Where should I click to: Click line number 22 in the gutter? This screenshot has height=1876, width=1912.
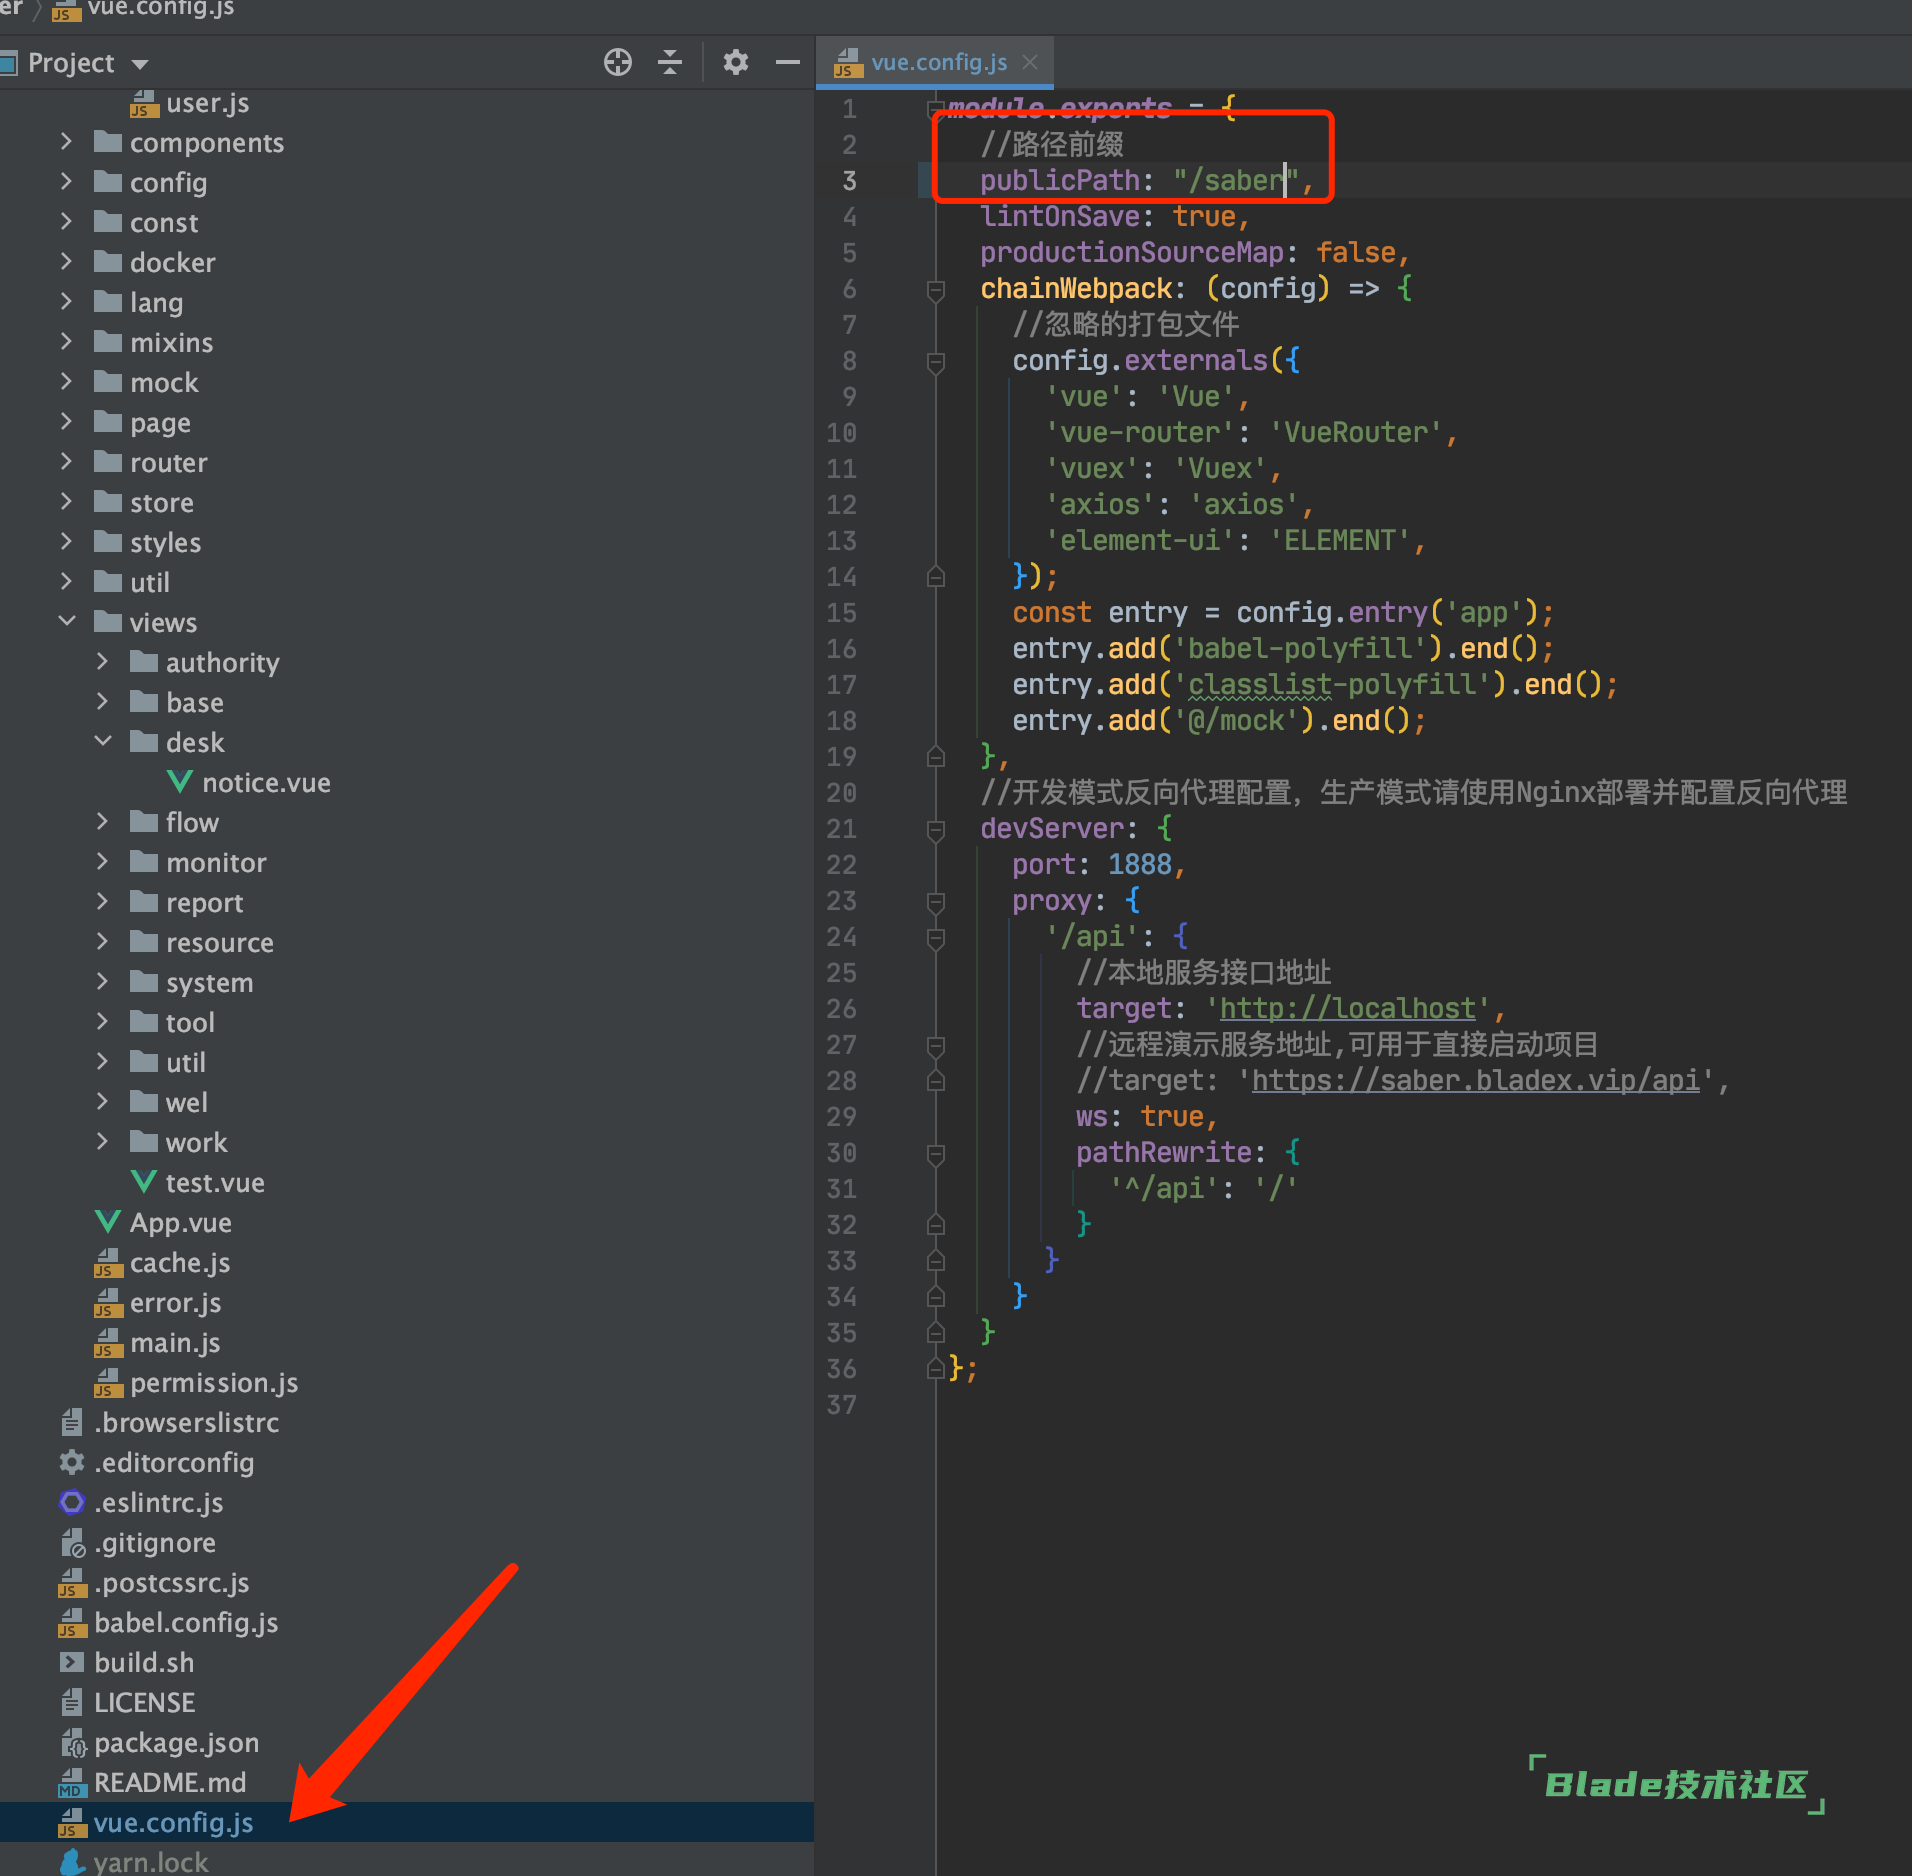coord(841,865)
